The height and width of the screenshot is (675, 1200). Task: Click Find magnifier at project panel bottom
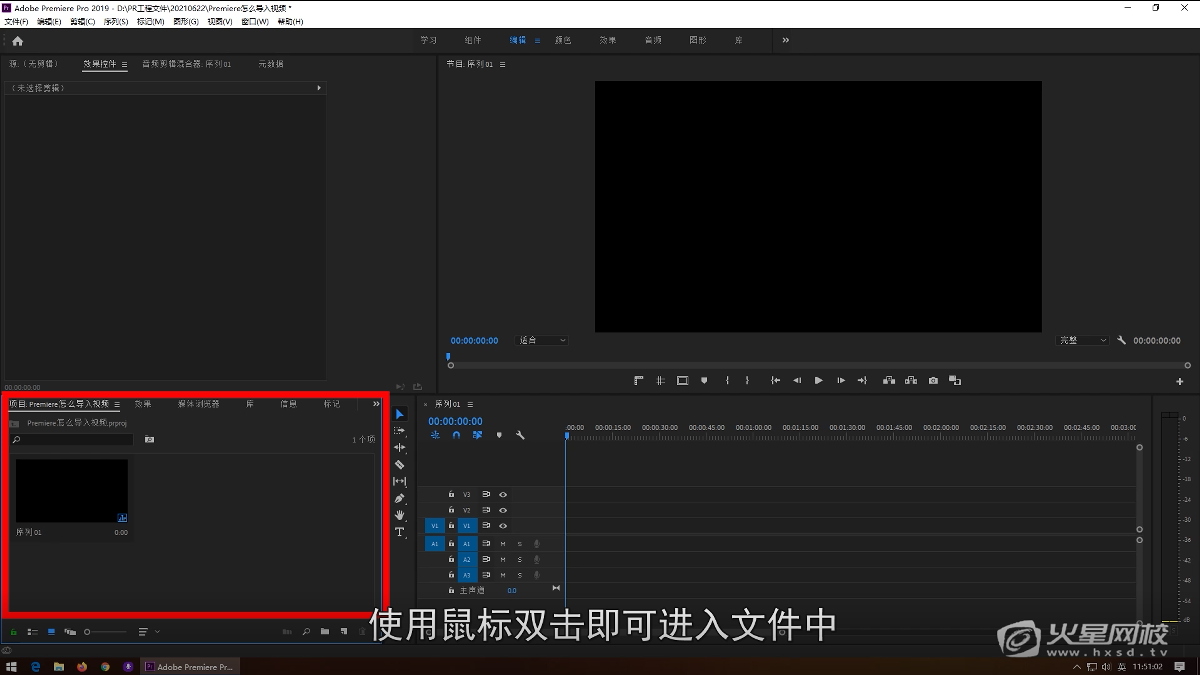(306, 632)
